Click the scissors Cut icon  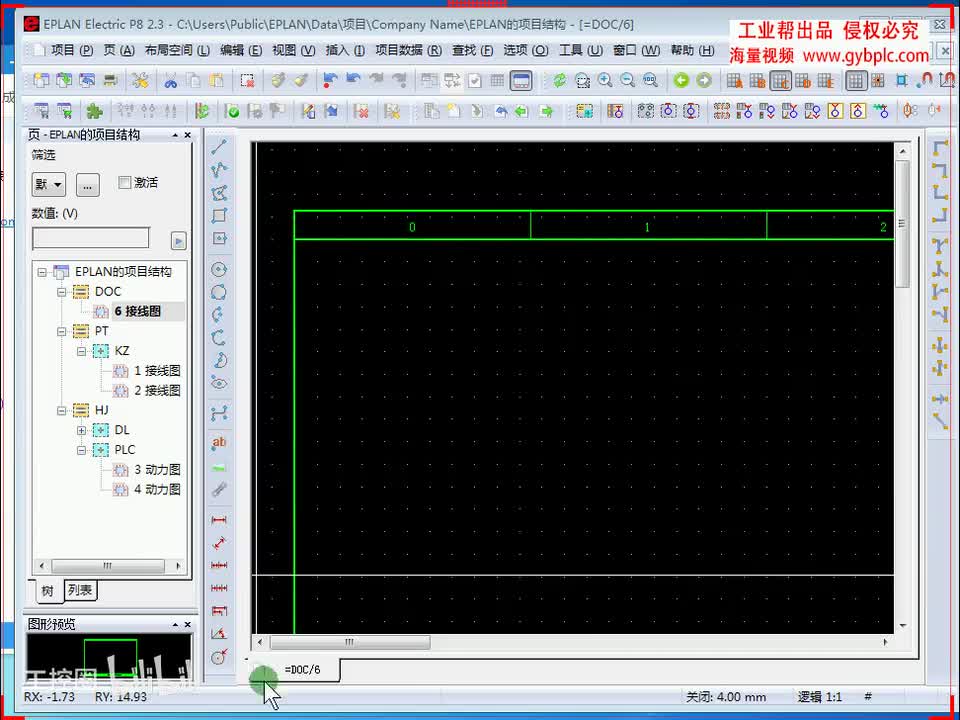pos(171,81)
